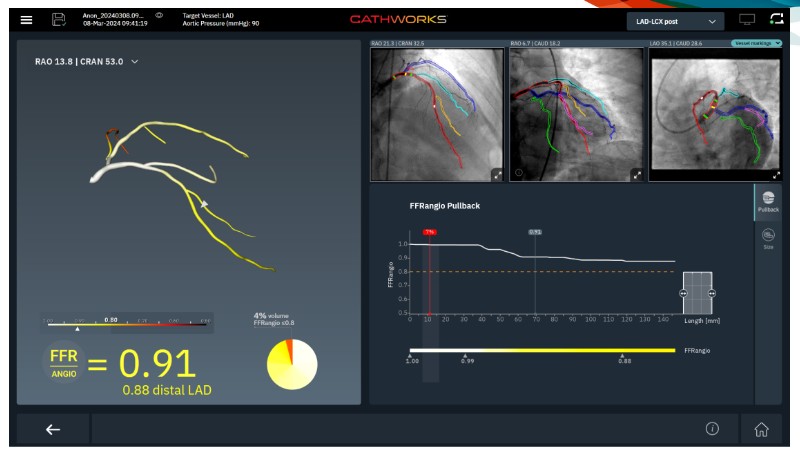Viewport: 800px width, 450px height.
Task: Expand the RAO 13.8 CRAN 53.0 view dropdown
Action: tap(135, 62)
